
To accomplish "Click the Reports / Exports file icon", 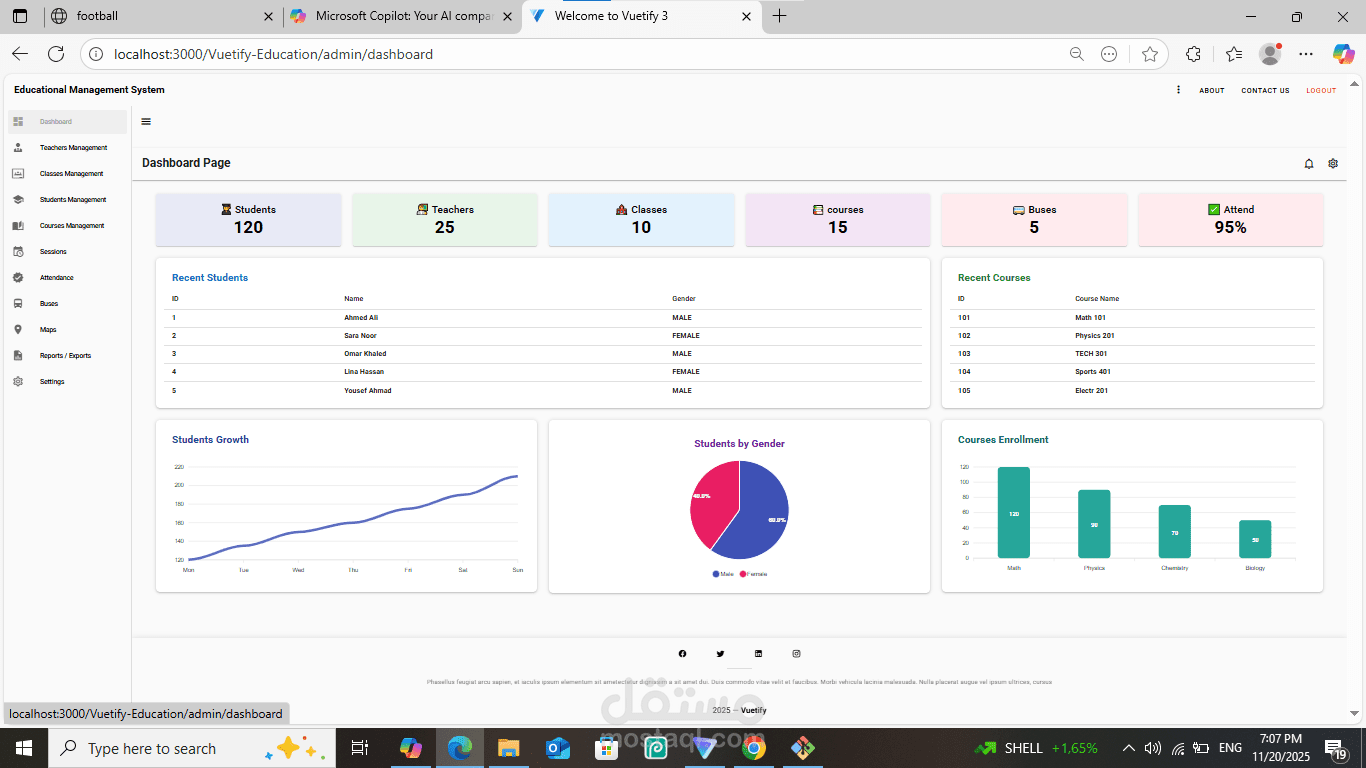I will pos(18,356).
